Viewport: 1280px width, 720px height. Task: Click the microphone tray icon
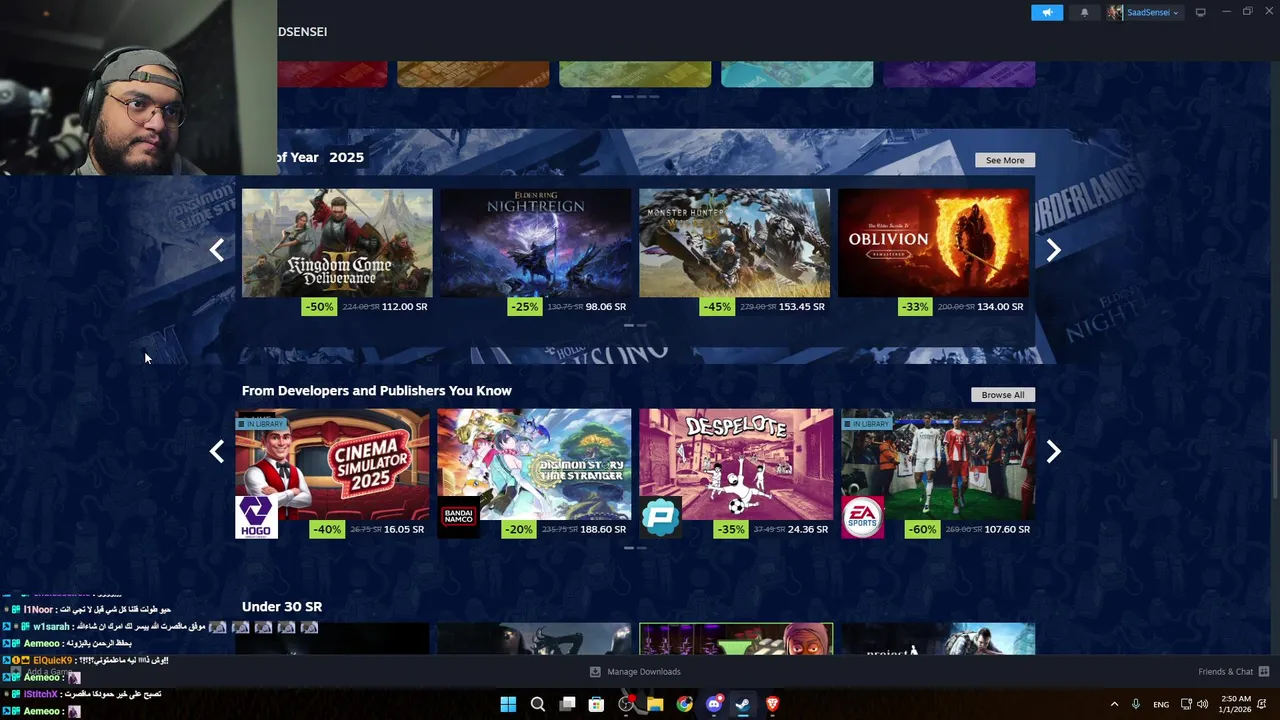(x=1136, y=704)
